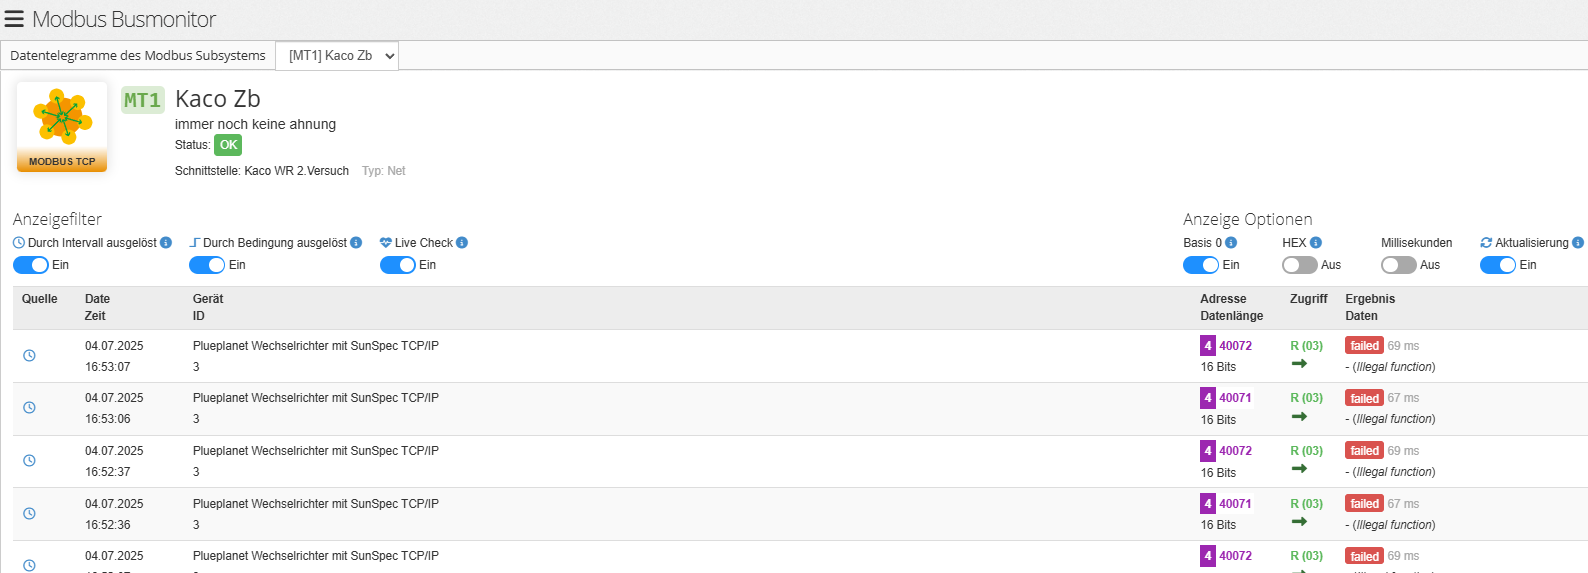
Task: Click info icon beside Basis 0
Action: pos(1231,243)
